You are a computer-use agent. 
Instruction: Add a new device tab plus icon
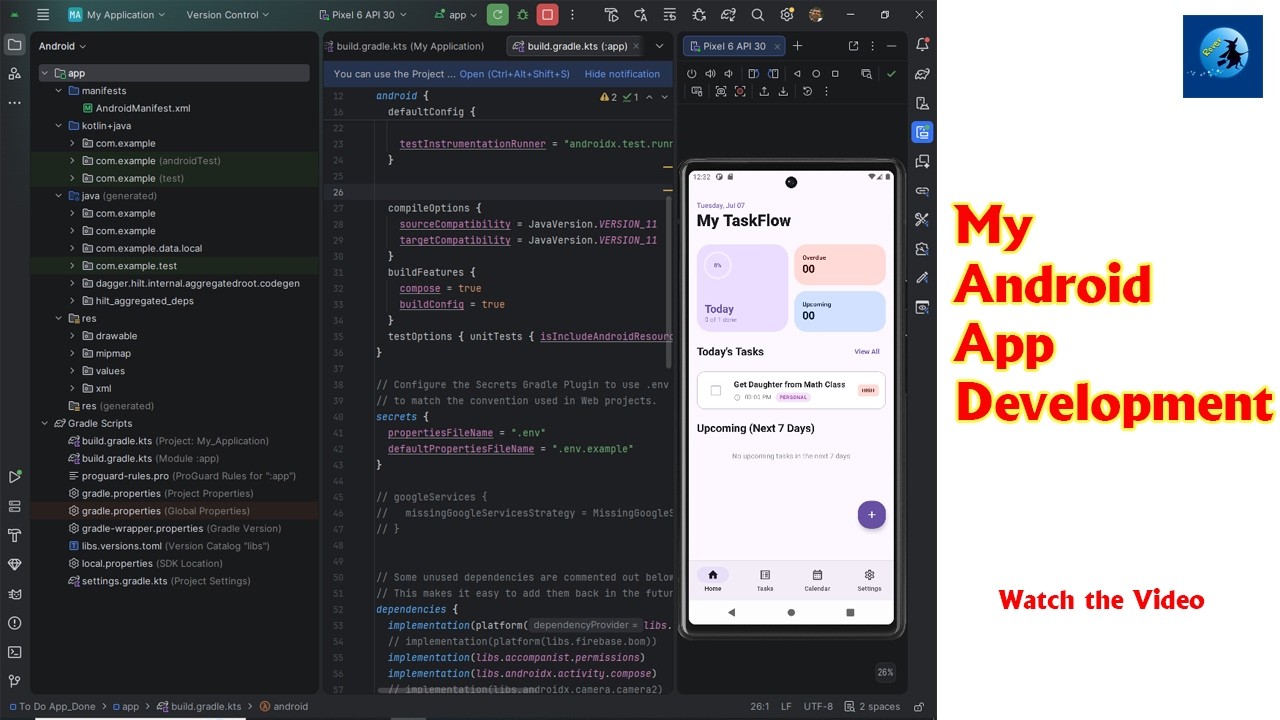[x=797, y=46]
